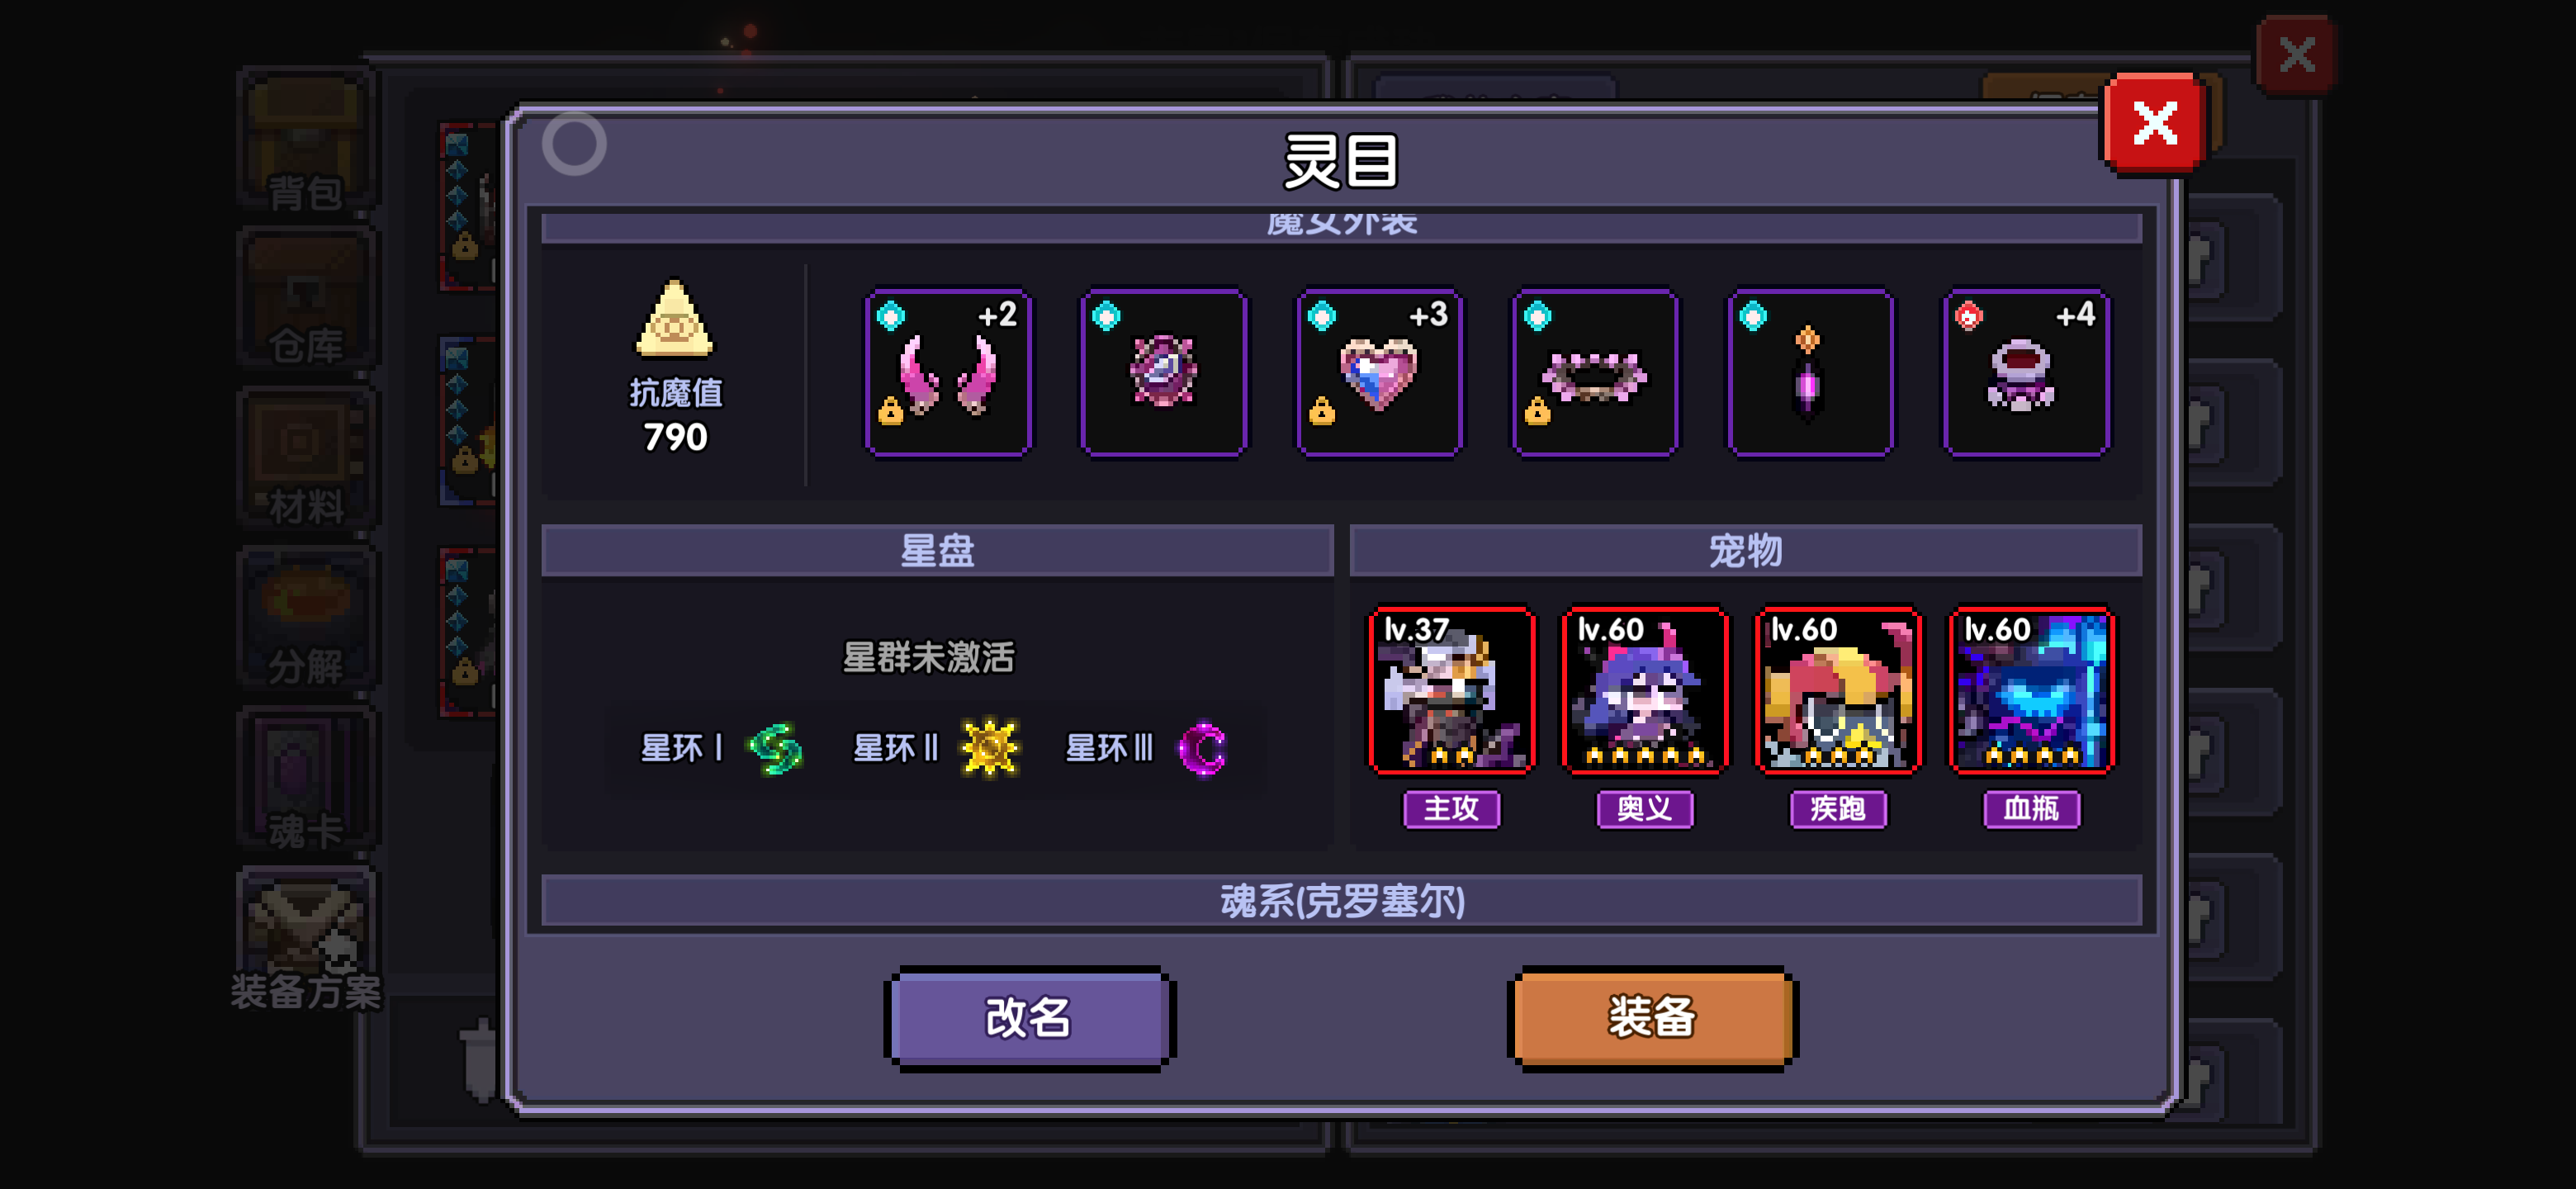
Task: Choose the lv.60 血瓶 pet portrait
Action: point(2032,690)
